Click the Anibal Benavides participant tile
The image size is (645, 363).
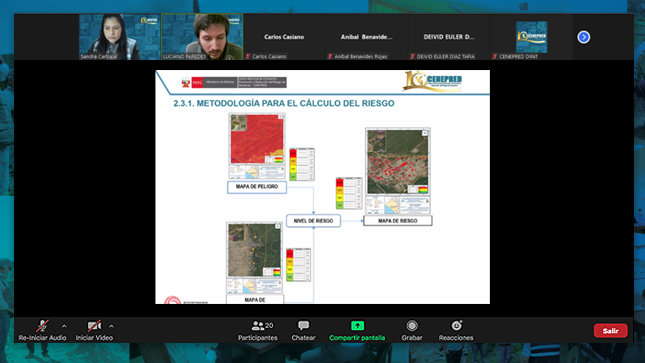click(367, 37)
